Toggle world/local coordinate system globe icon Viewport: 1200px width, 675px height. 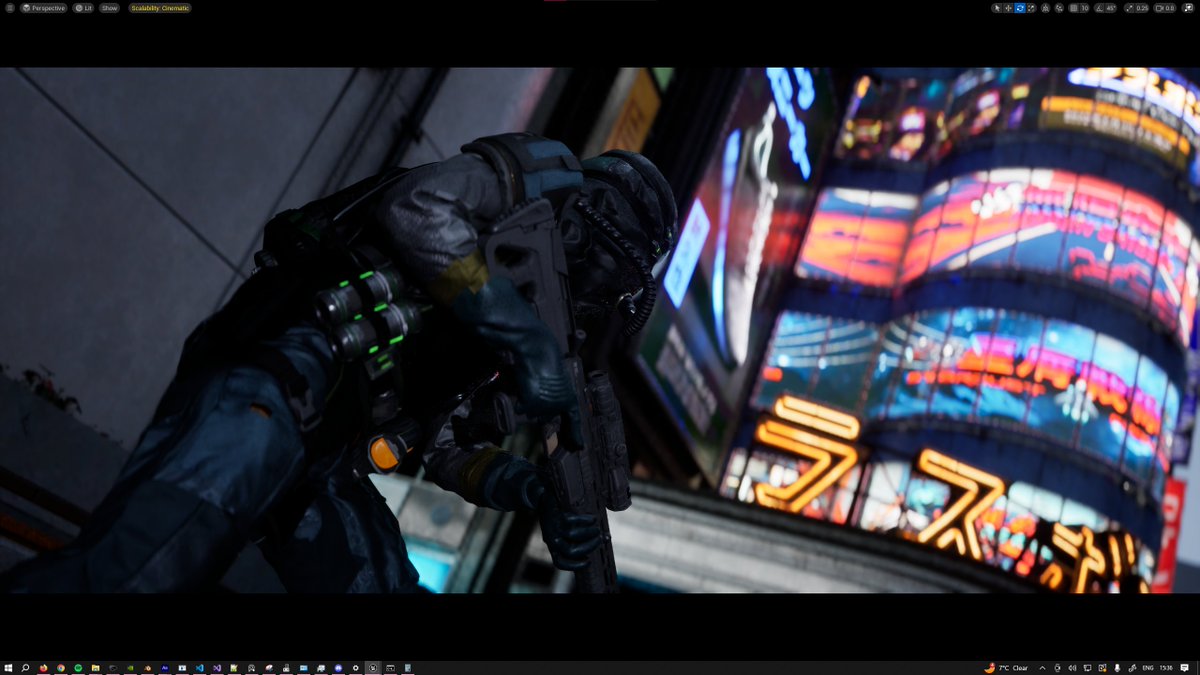[1045, 8]
